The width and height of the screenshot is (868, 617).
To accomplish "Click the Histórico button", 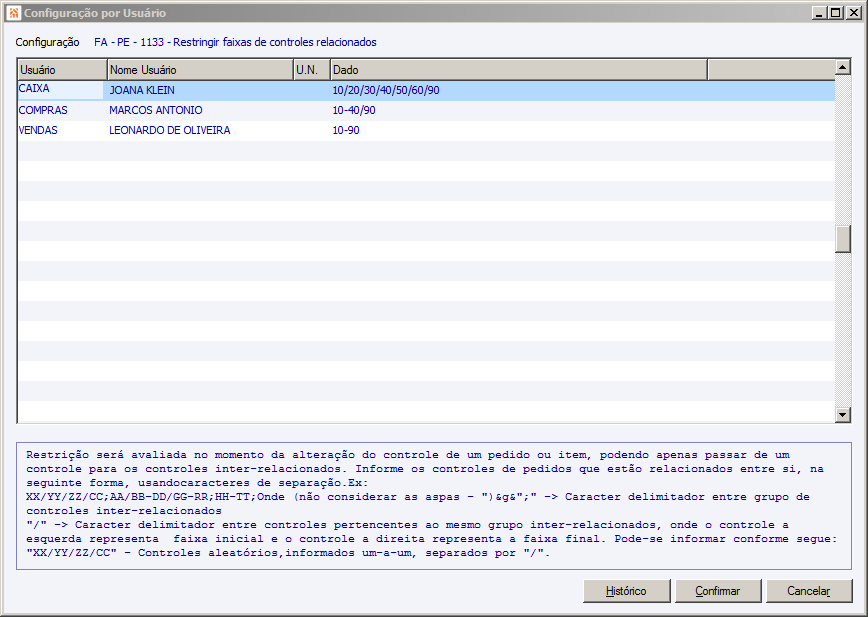I will click(x=627, y=591).
